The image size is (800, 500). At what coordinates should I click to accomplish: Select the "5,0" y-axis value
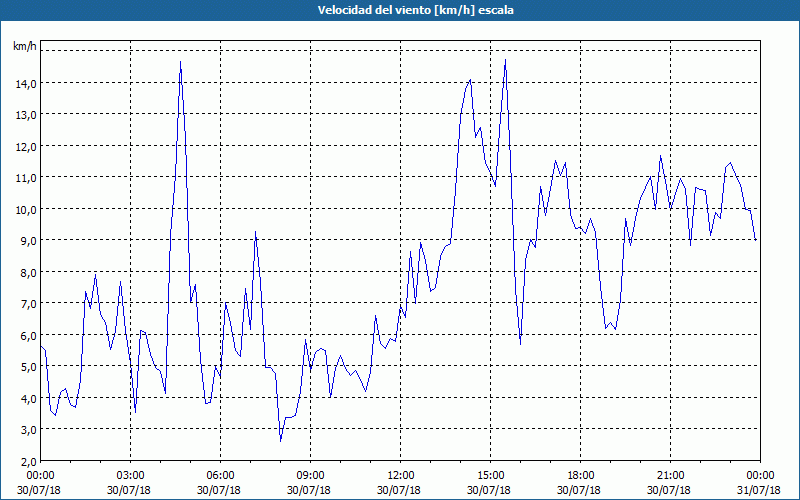pos(28,367)
